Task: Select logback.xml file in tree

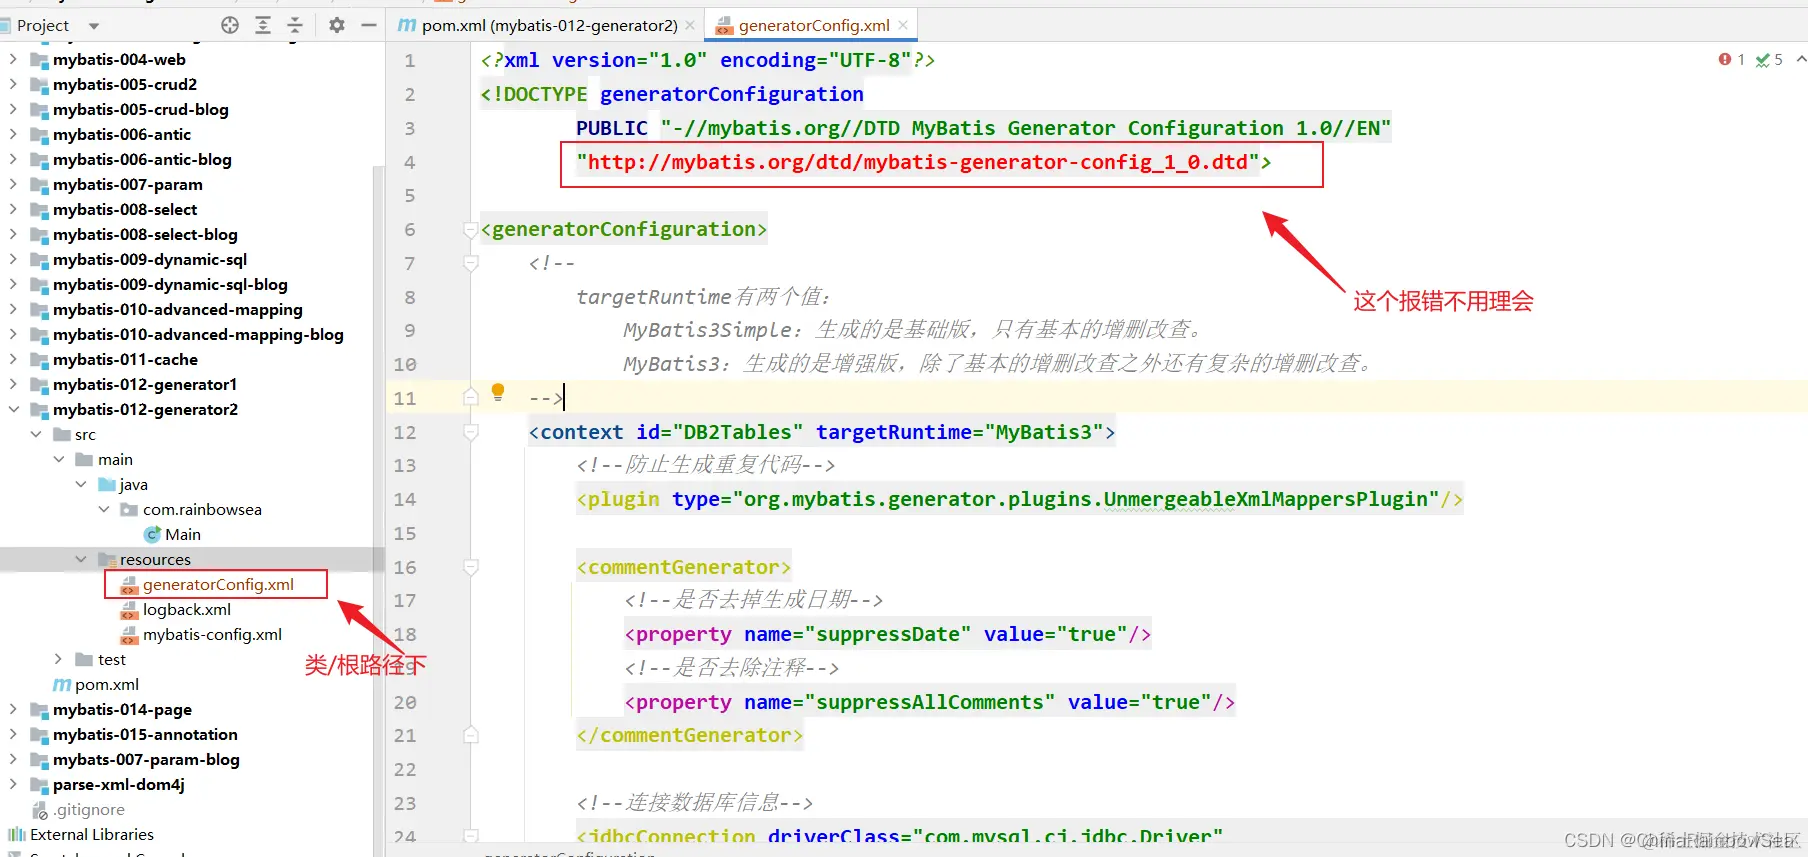Action: tap(186, 610)
